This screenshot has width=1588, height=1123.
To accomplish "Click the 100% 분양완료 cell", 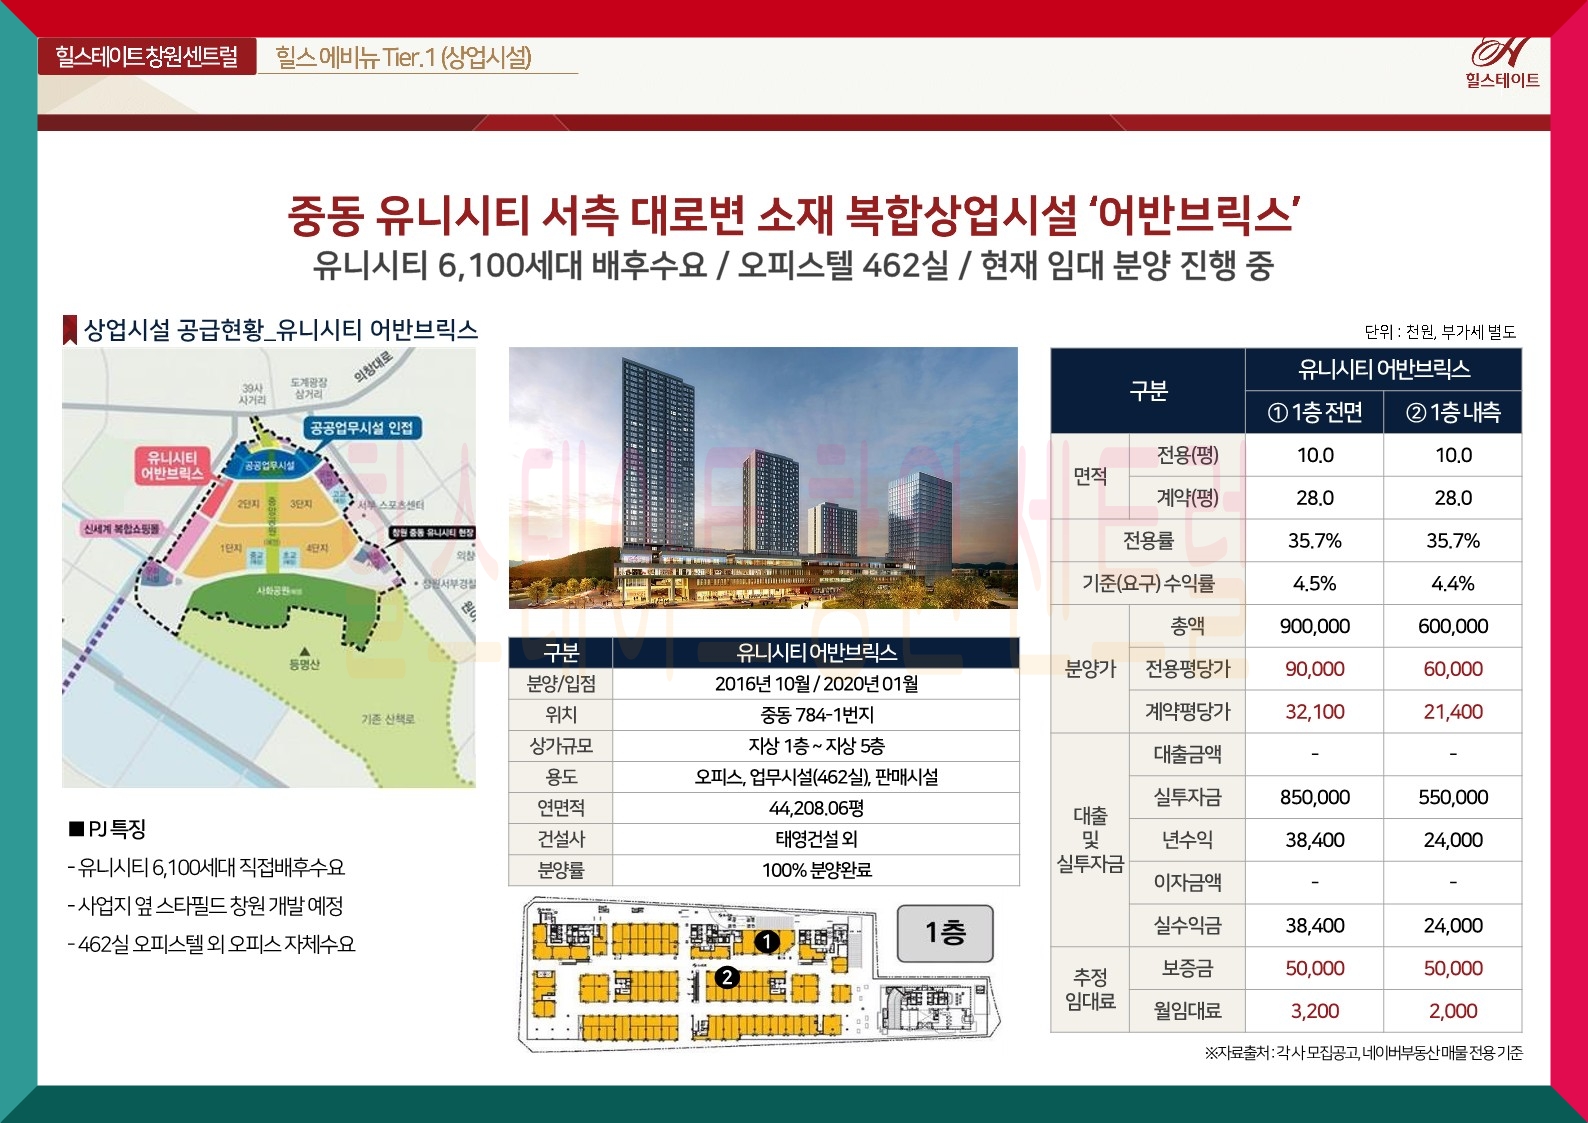I will [816, 870].
